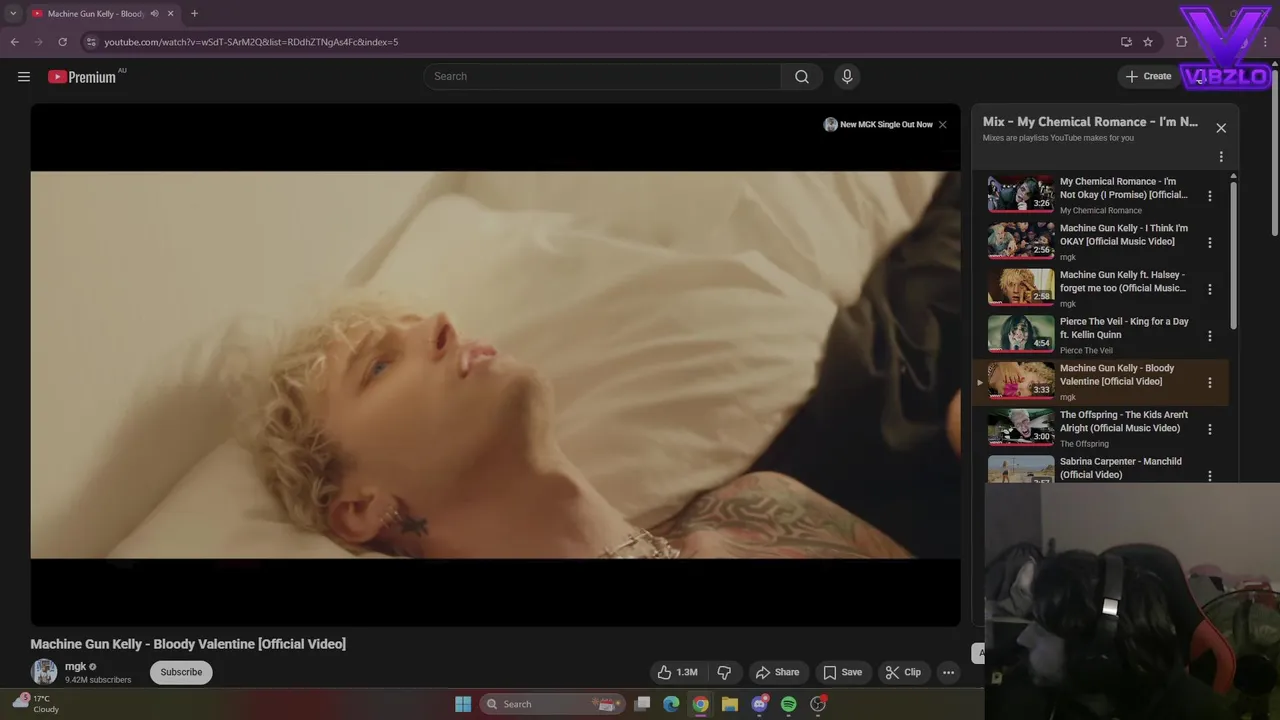Dislike the Bloody Valentine video
This screenshot has width=1280, height=720.
(725, 672)
